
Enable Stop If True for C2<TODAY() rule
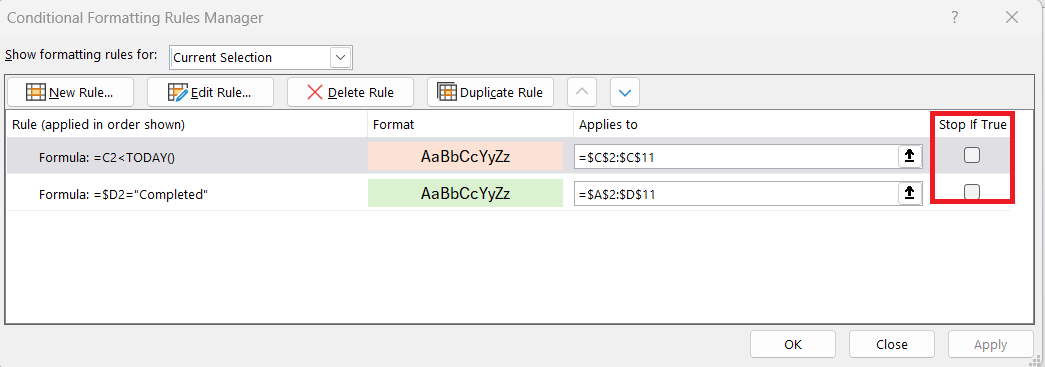coord(972,155)
